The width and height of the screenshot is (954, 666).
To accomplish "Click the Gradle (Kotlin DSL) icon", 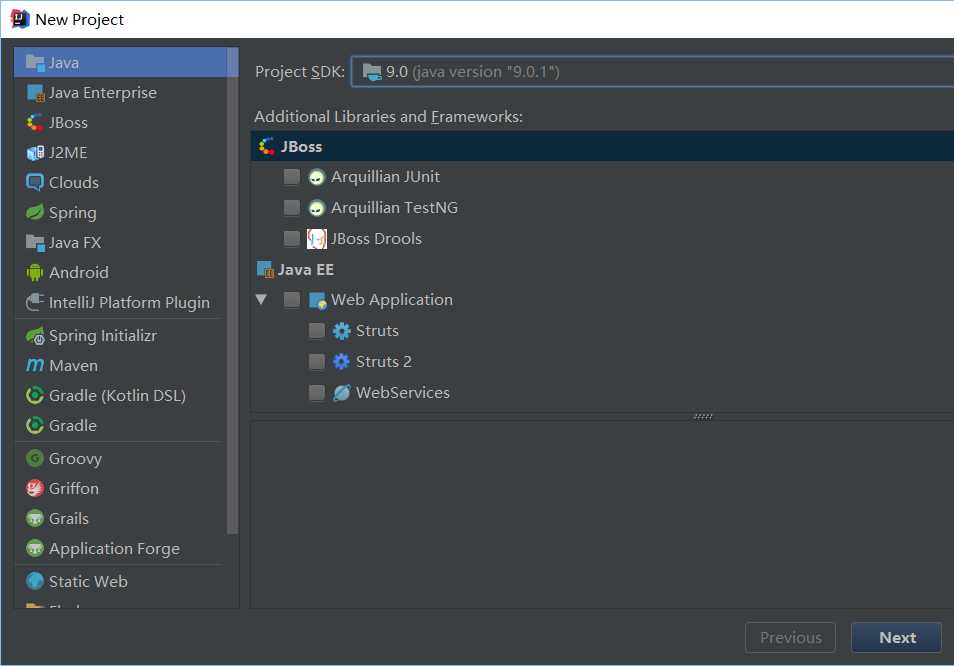I will click(35, 395).
